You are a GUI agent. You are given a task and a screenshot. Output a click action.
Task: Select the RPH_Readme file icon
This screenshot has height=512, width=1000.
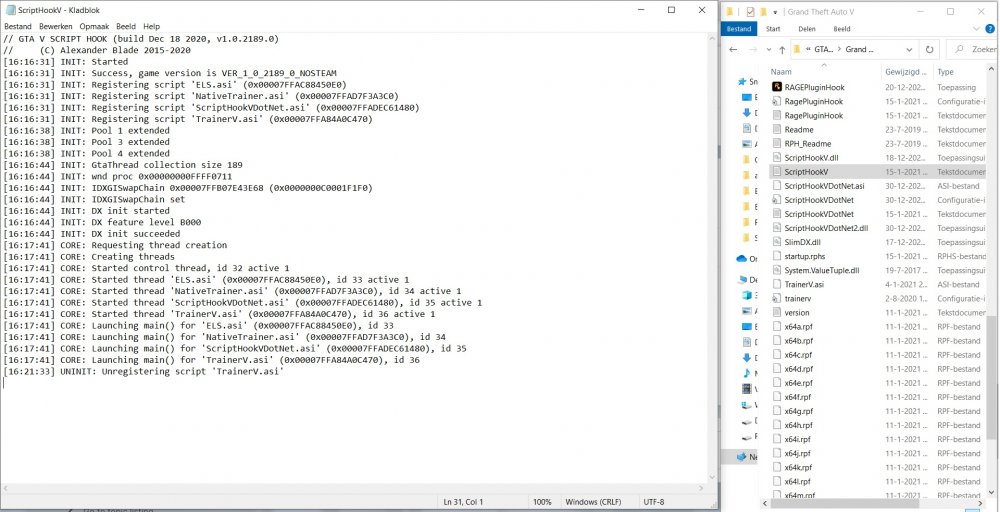click(x=777, y=143)
